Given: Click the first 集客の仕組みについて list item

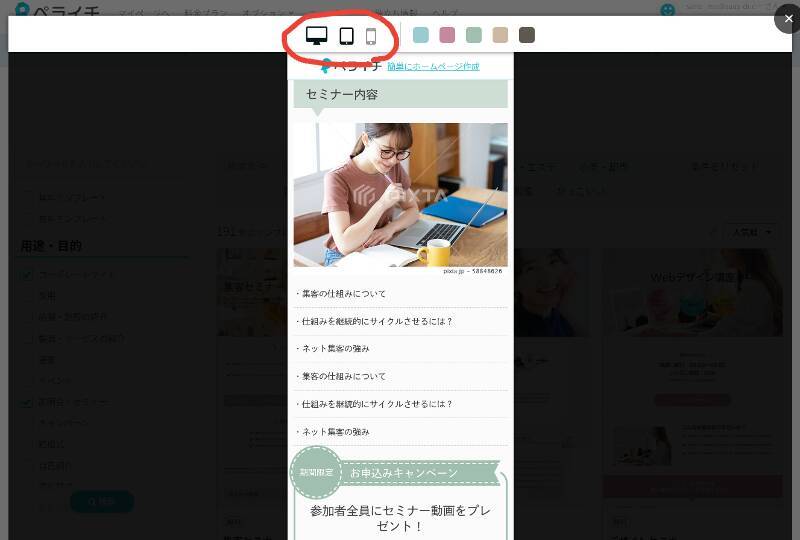Looking at the screenshot, I should pos(343,294).
